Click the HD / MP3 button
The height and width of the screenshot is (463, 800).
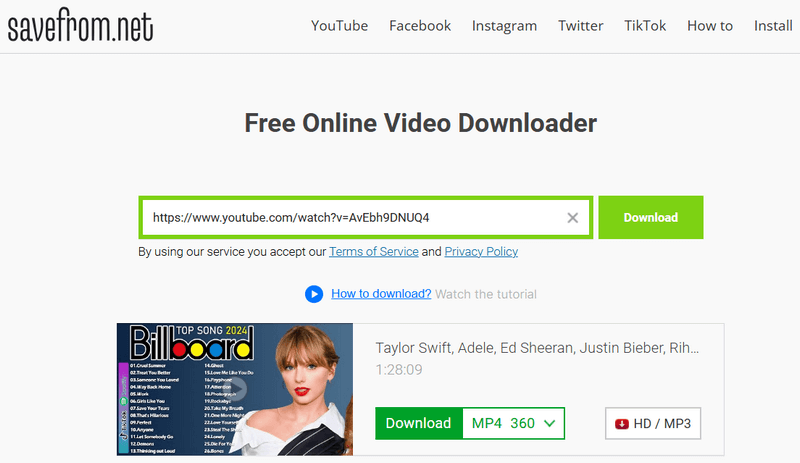pyautogui.click(x=653, y=423)
